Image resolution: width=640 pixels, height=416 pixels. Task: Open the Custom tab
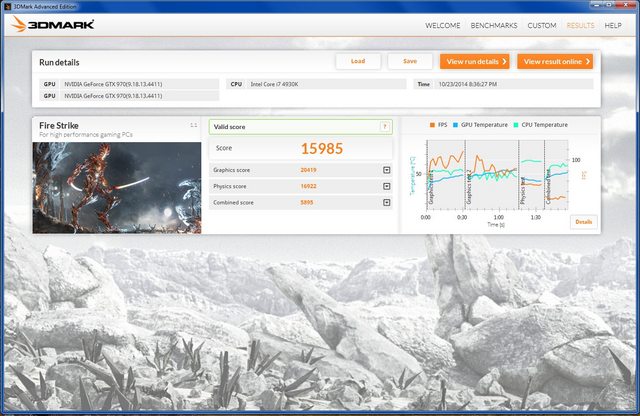point(542,25)
